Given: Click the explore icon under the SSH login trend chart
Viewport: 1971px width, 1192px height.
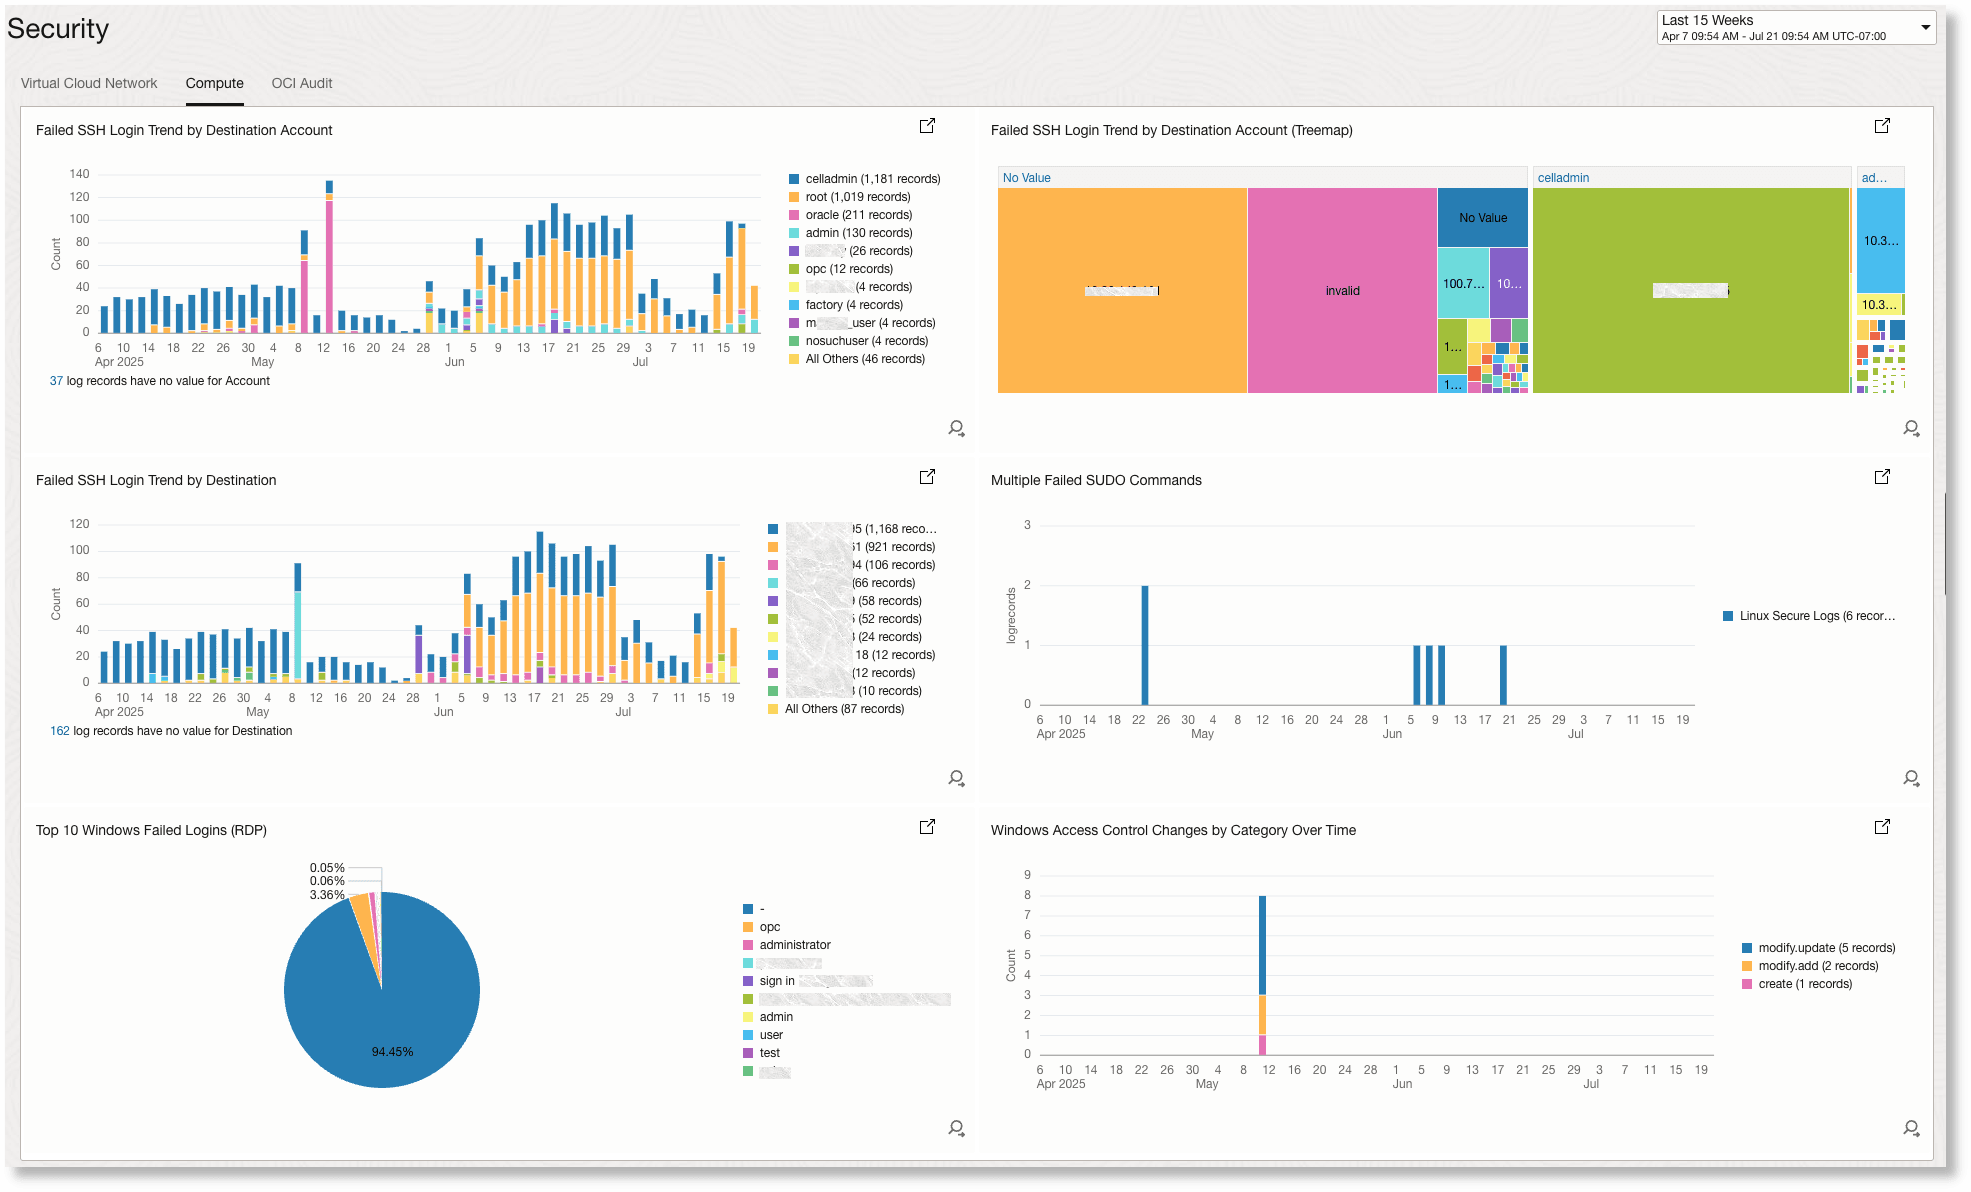Looking at the screenshot, I should pyautogui.click(x=956, y=428).
